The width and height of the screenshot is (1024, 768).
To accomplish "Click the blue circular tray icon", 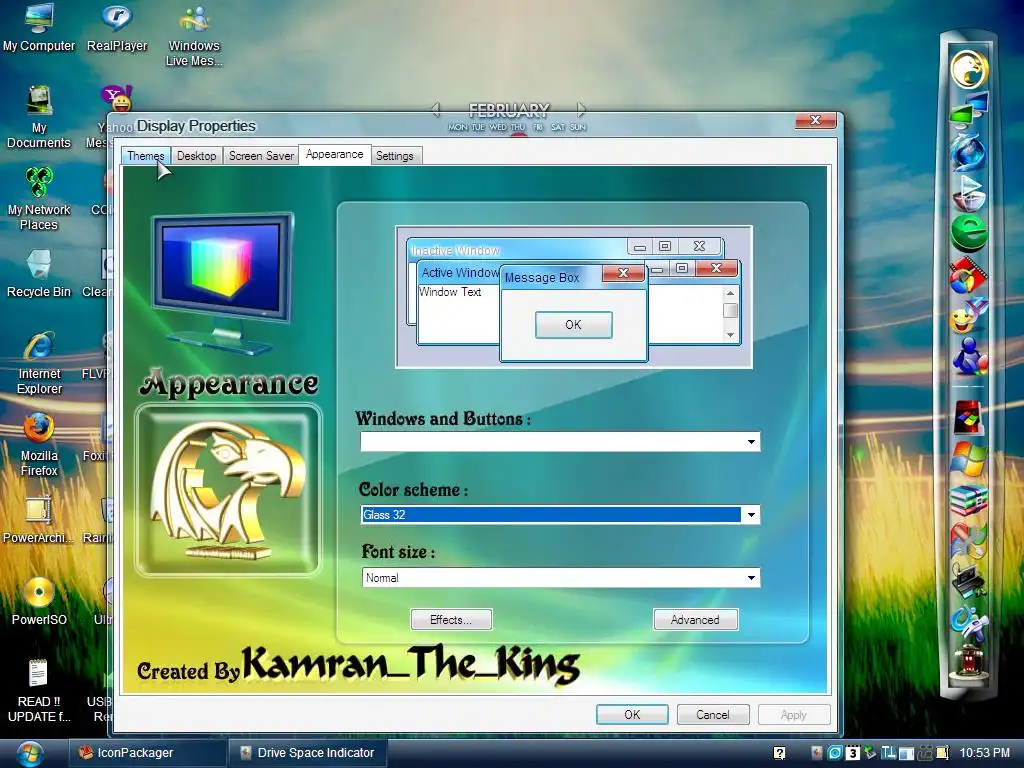I will (x=835, y=753).
